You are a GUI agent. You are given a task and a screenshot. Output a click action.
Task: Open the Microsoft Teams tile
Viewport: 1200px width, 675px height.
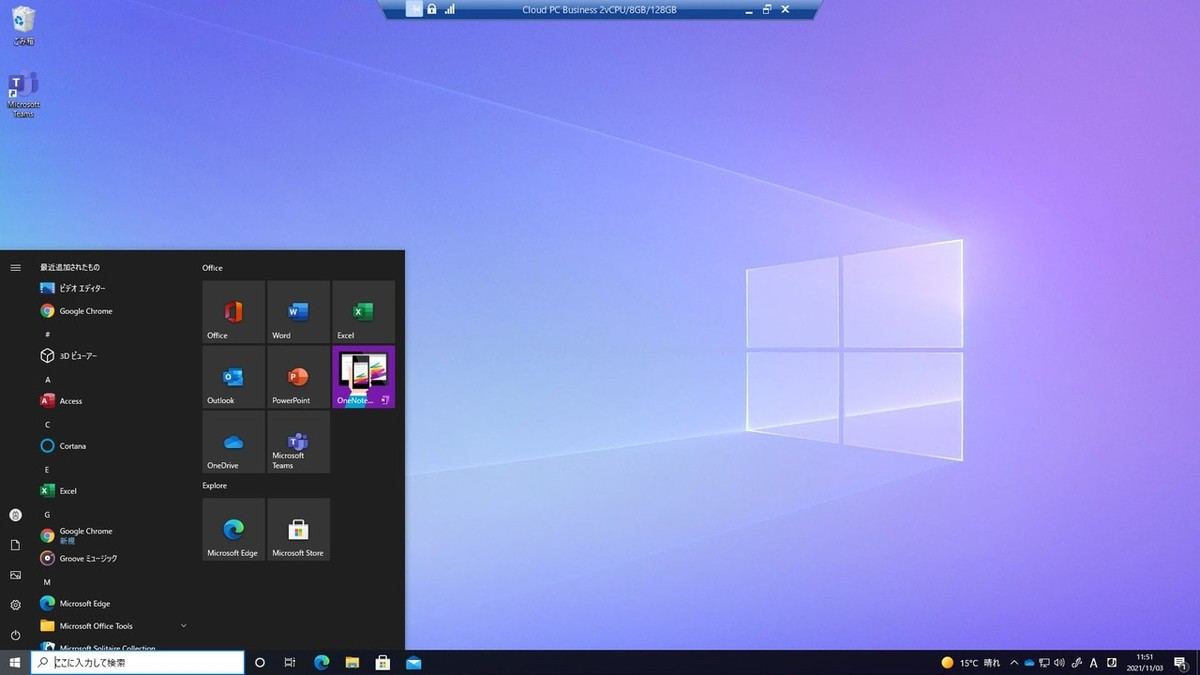click(299, 442)
